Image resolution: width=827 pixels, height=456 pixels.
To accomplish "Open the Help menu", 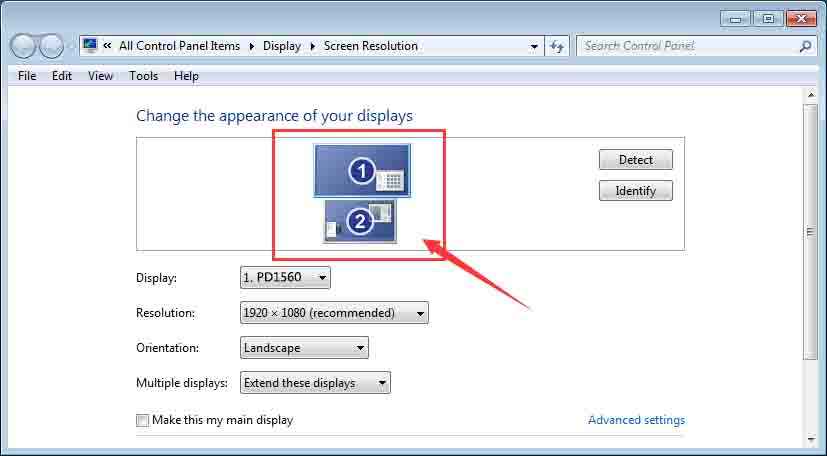I will click(x=186, y=76).
